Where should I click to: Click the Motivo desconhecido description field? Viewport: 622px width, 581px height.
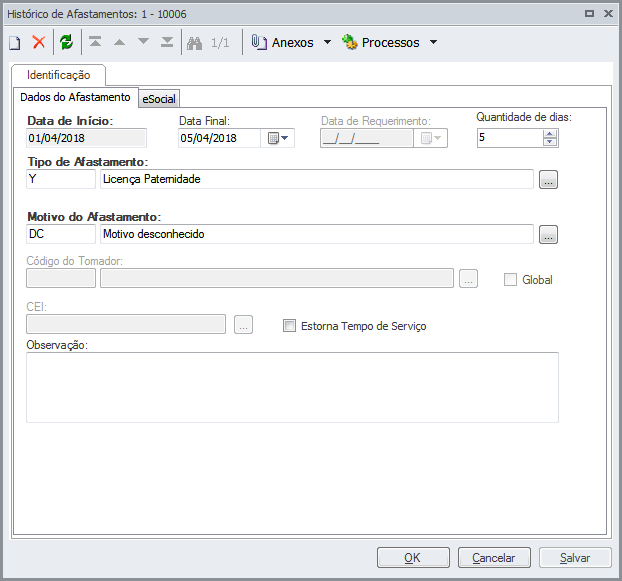[x=317, y=234]
